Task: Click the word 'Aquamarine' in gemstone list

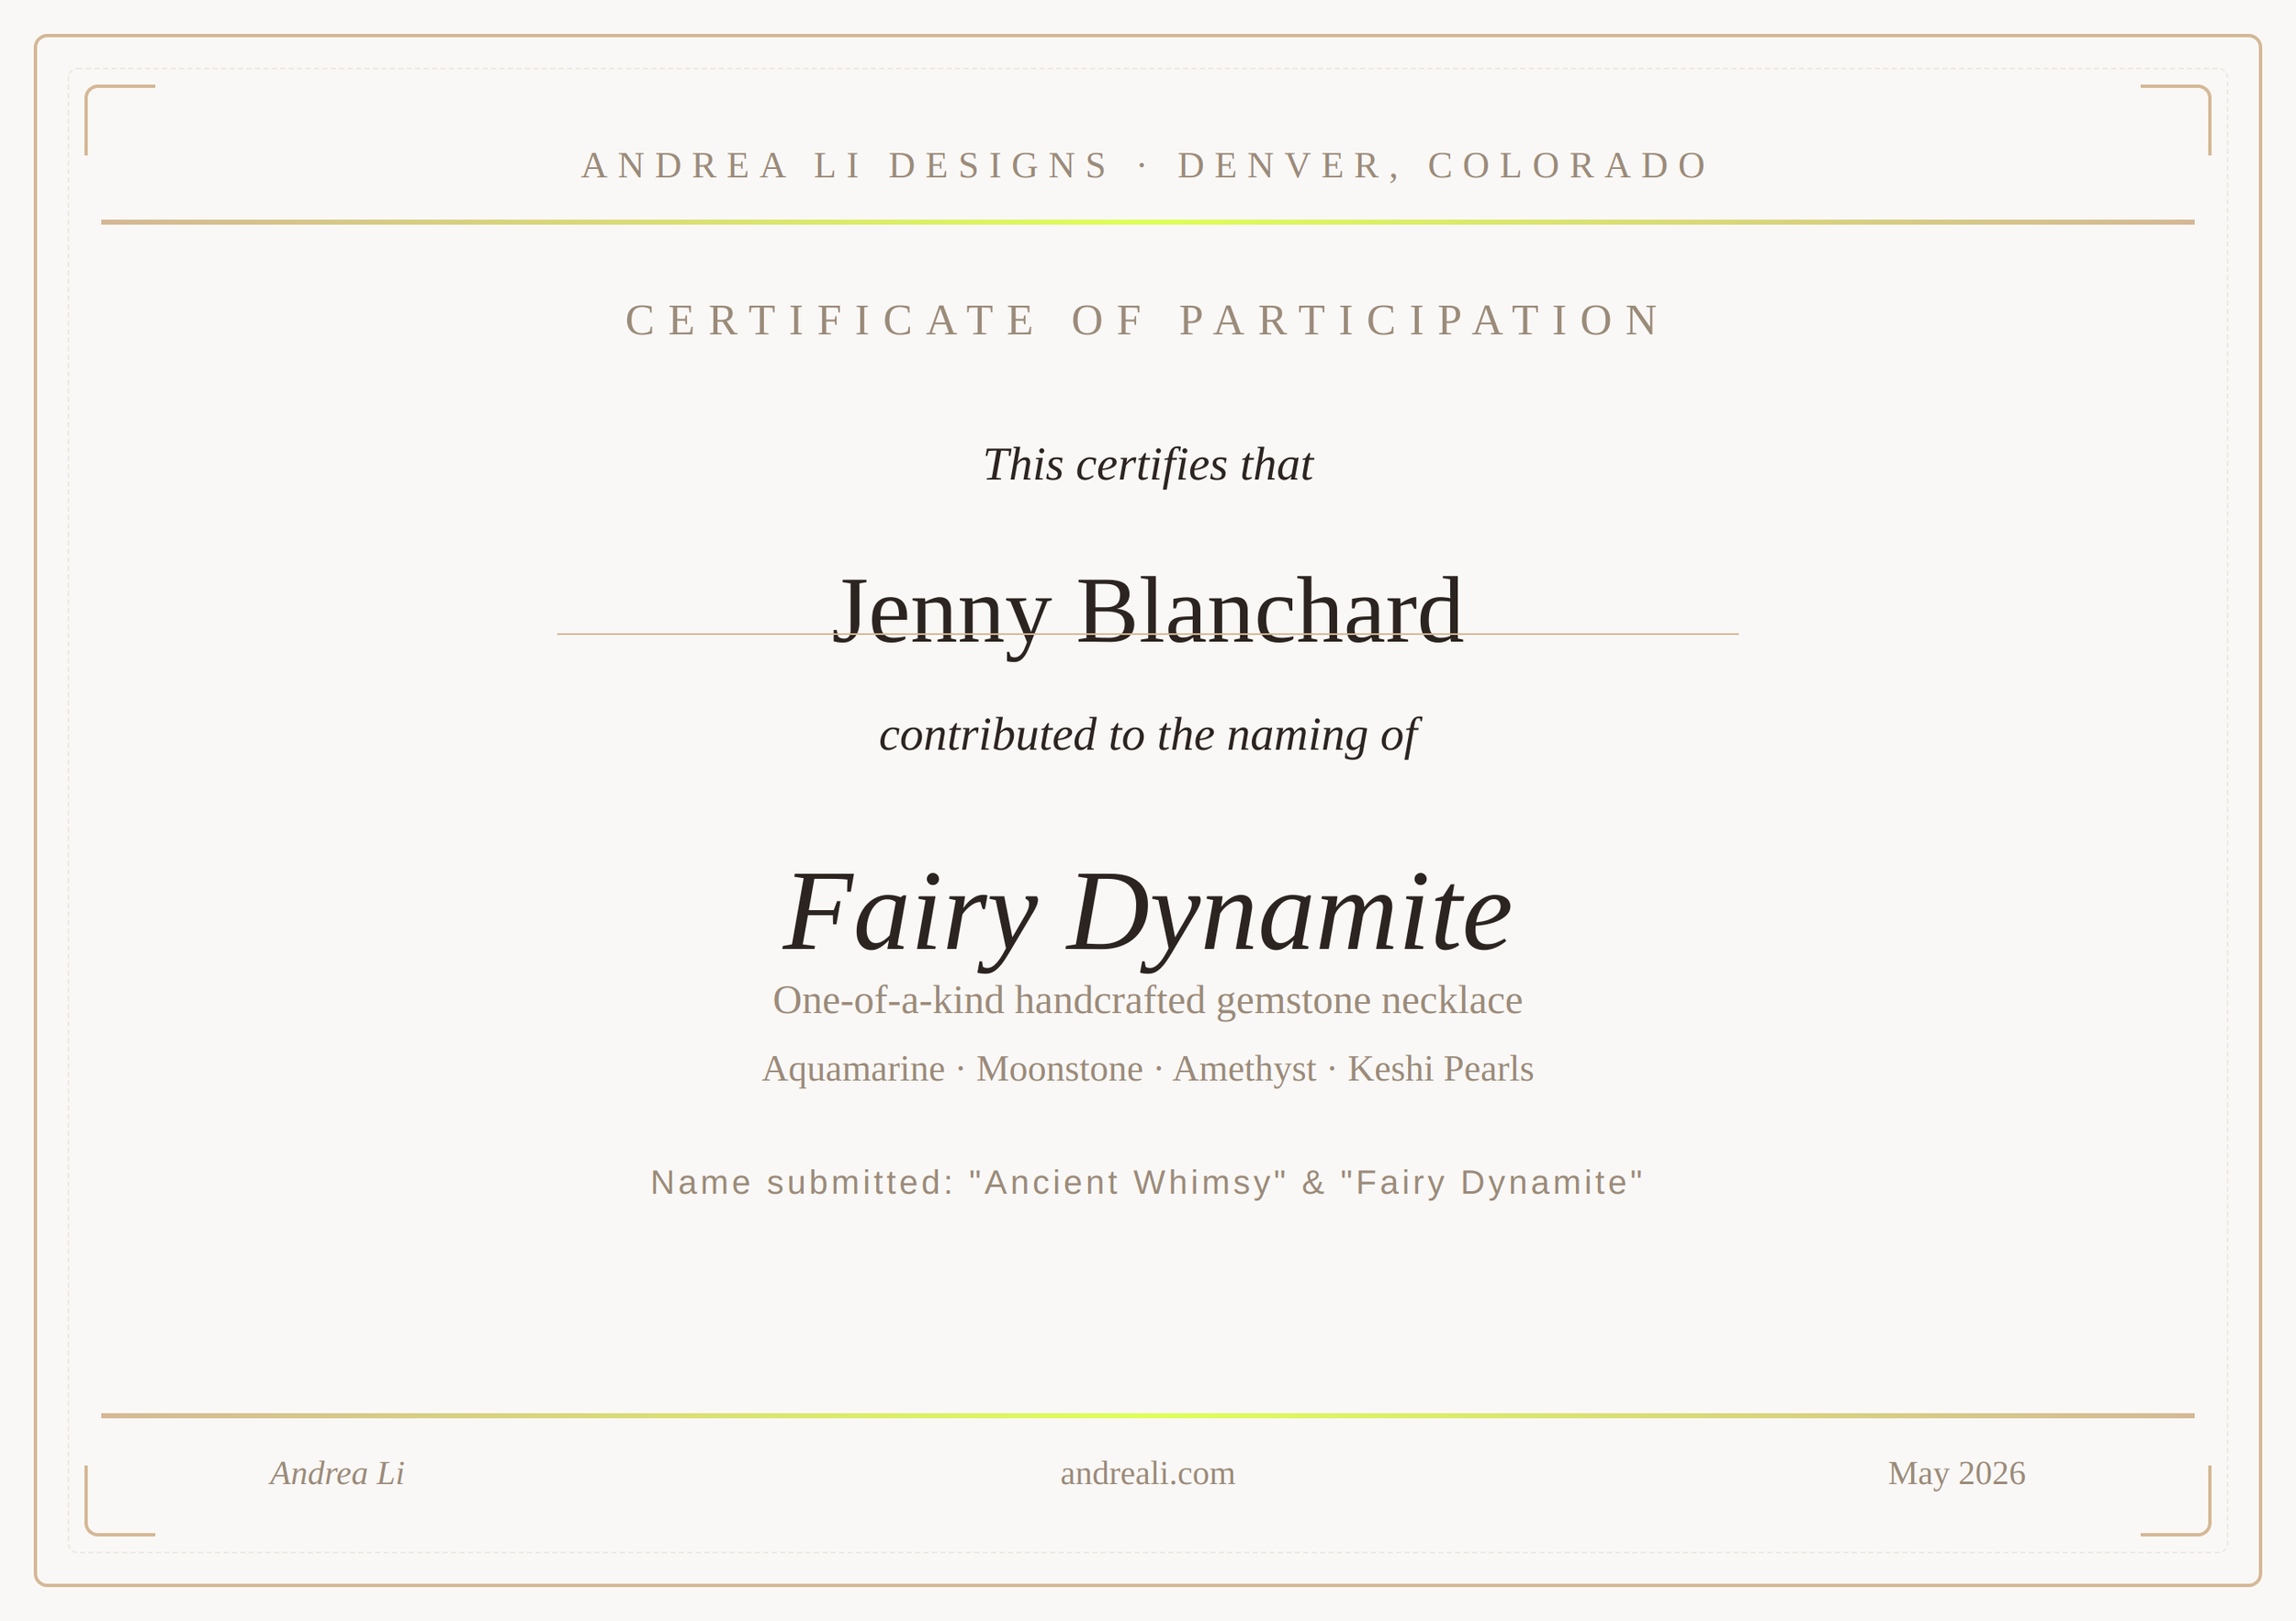Action: tap(853, 1069)
